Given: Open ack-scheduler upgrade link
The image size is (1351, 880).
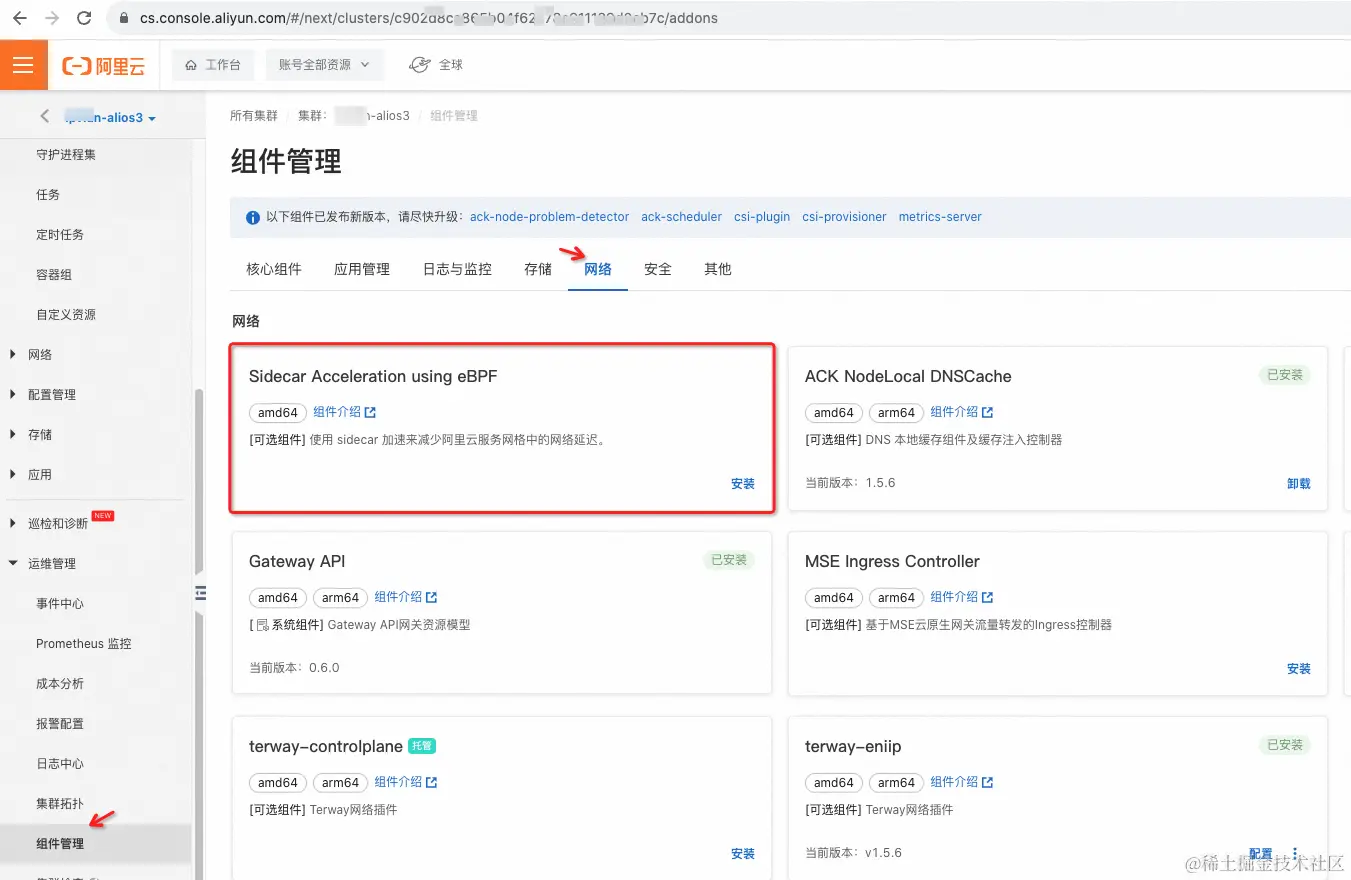Looking at the screenshot, I should (x=681, y=217).
